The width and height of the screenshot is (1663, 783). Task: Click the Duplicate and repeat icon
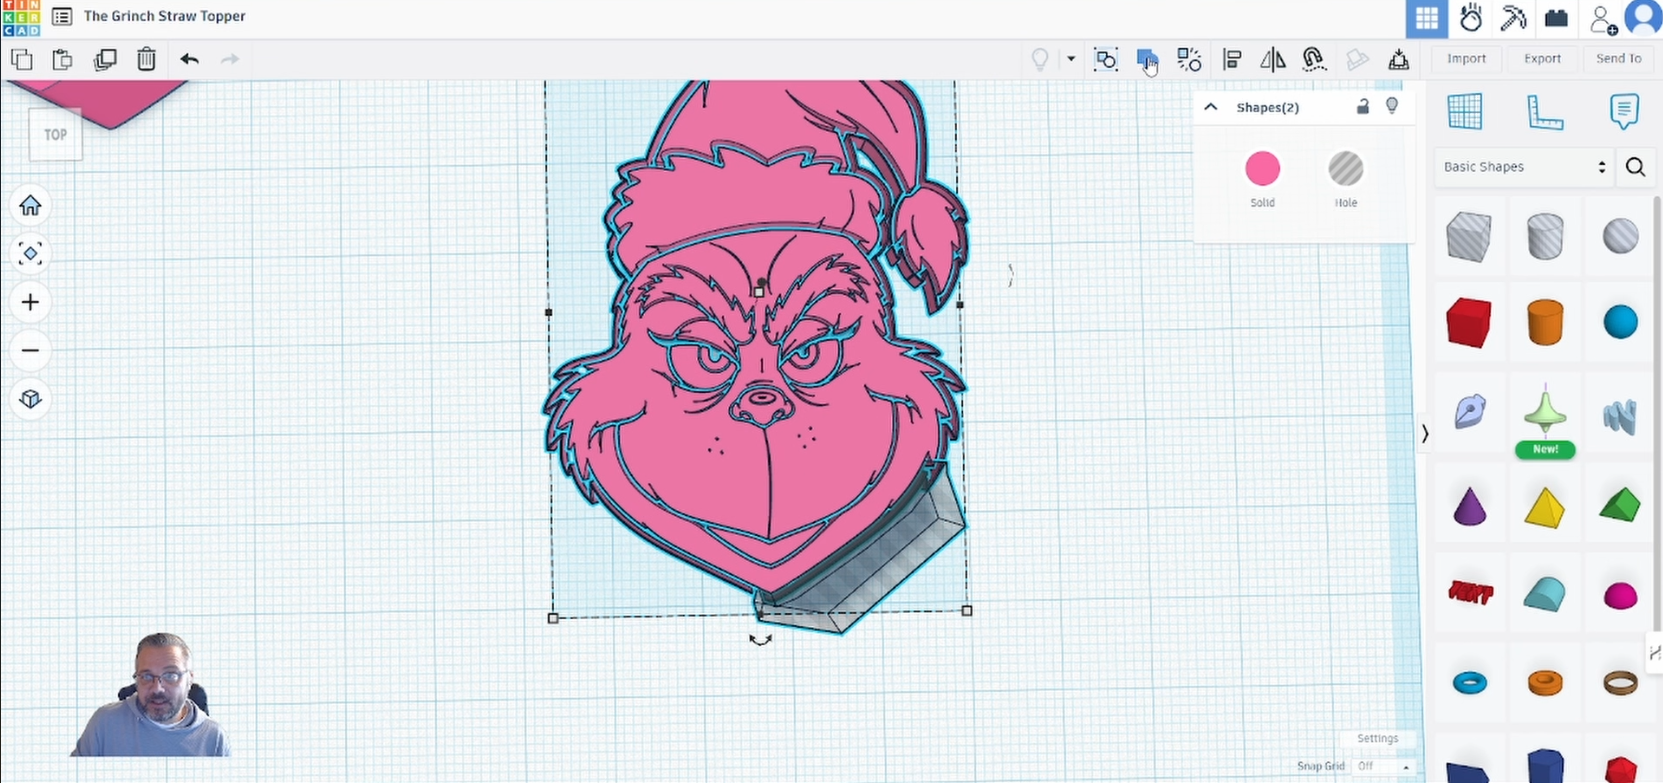point(105,60)
